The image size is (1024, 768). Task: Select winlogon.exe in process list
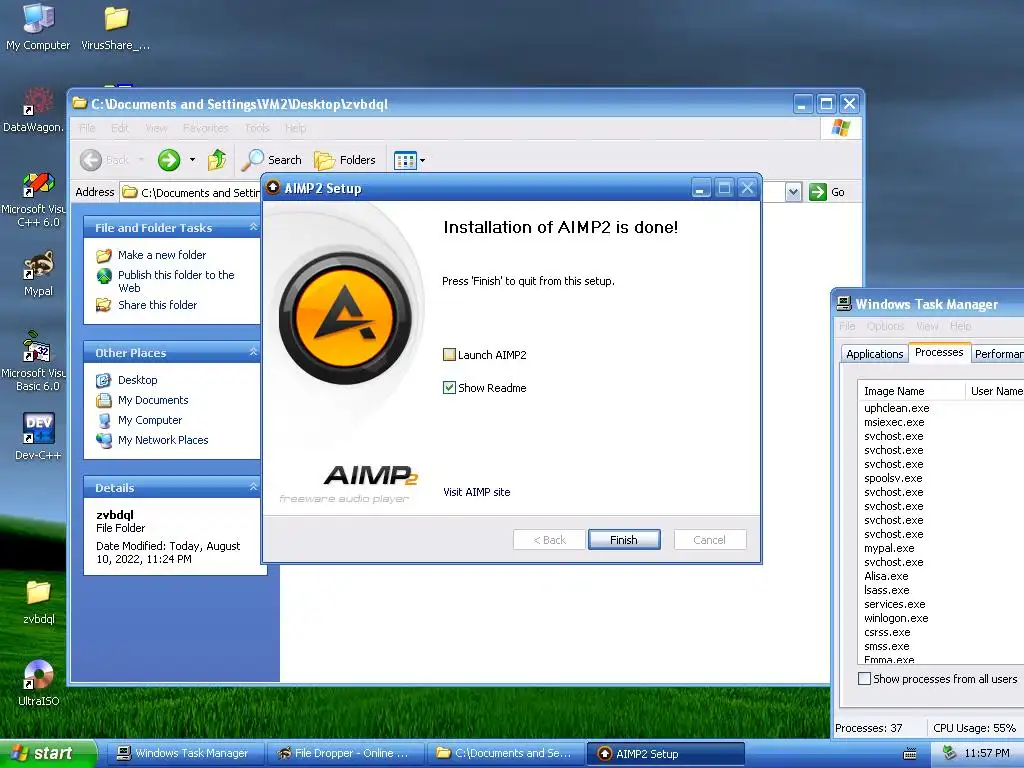895,618
